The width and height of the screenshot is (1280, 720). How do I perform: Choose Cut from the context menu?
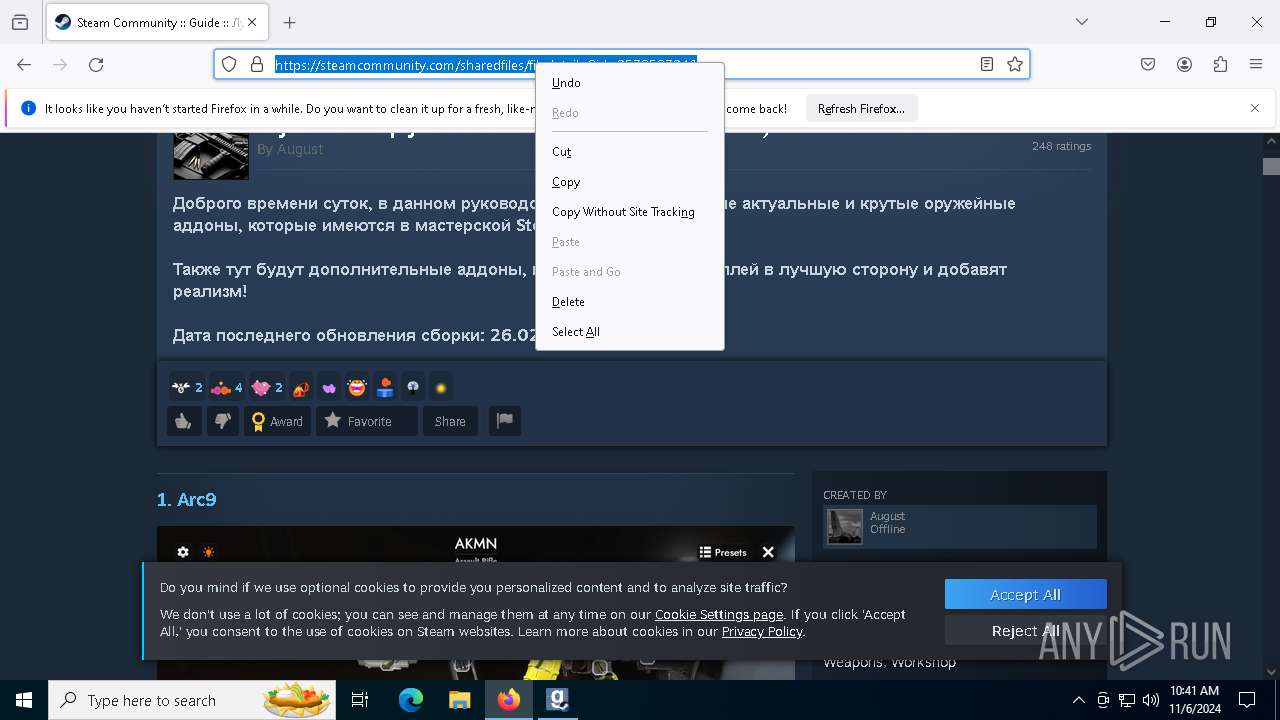pos(629,152)
